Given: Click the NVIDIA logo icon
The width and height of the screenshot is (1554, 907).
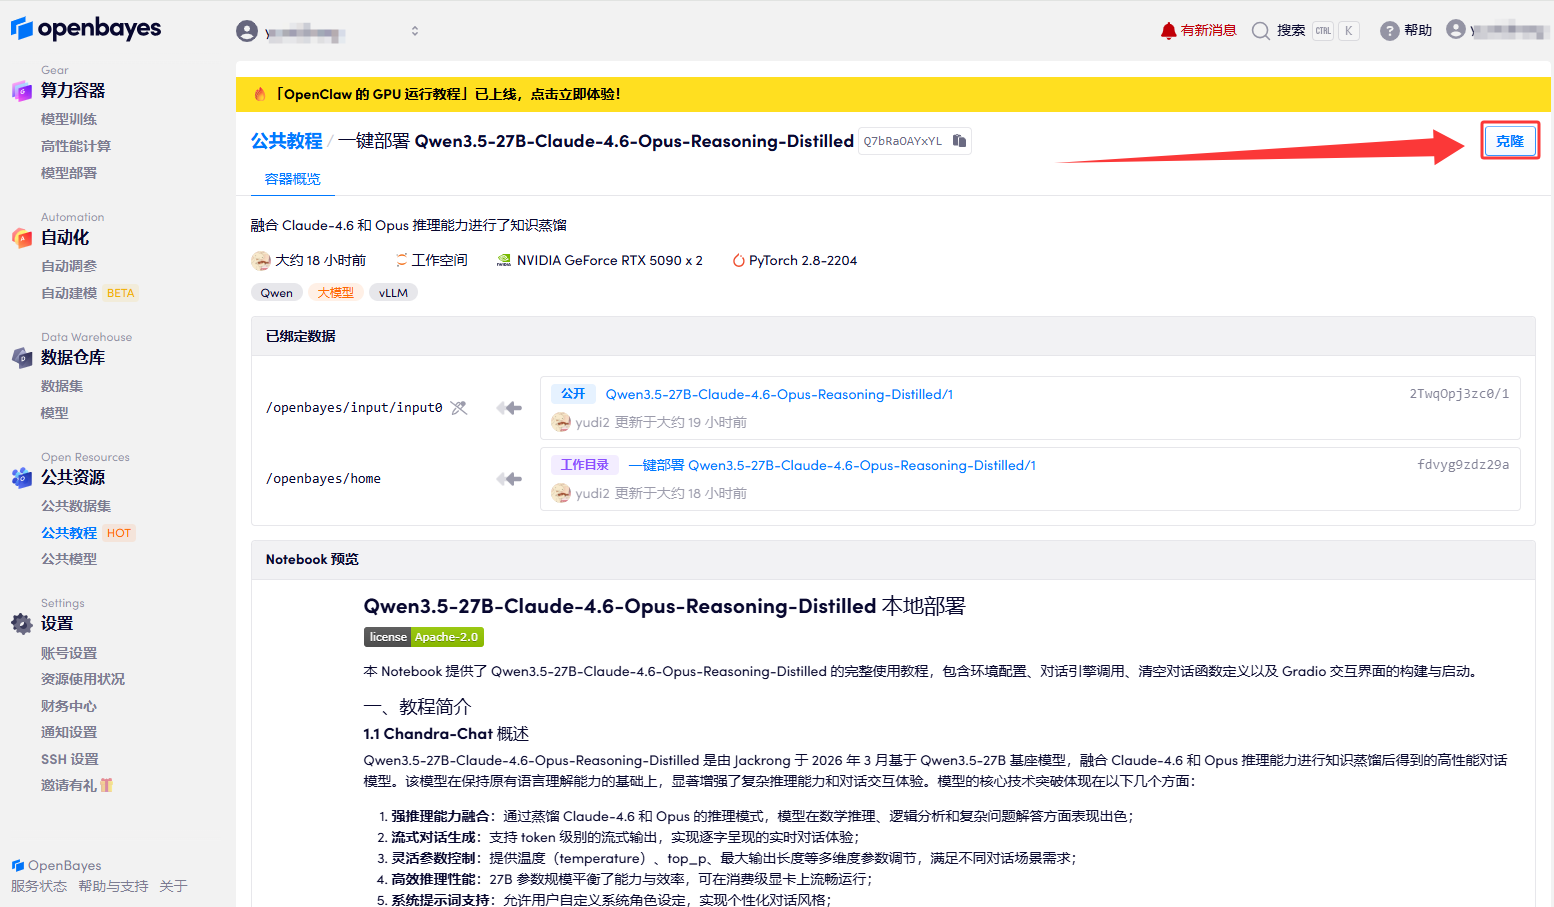Looking at the screenshot, I should coord(504,261).
